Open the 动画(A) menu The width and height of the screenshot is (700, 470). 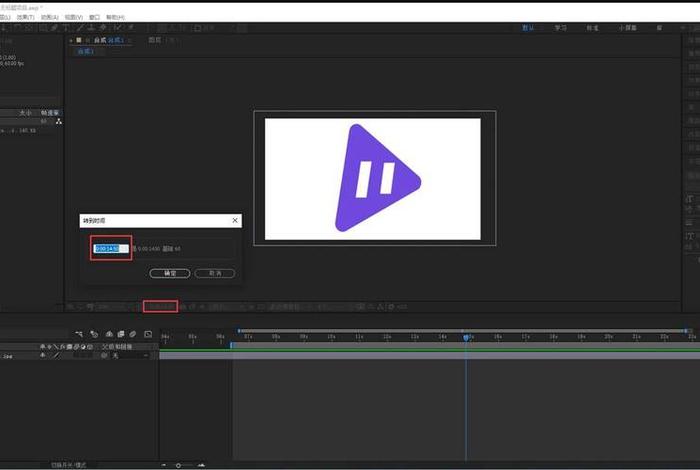click(x=50, y=17)
